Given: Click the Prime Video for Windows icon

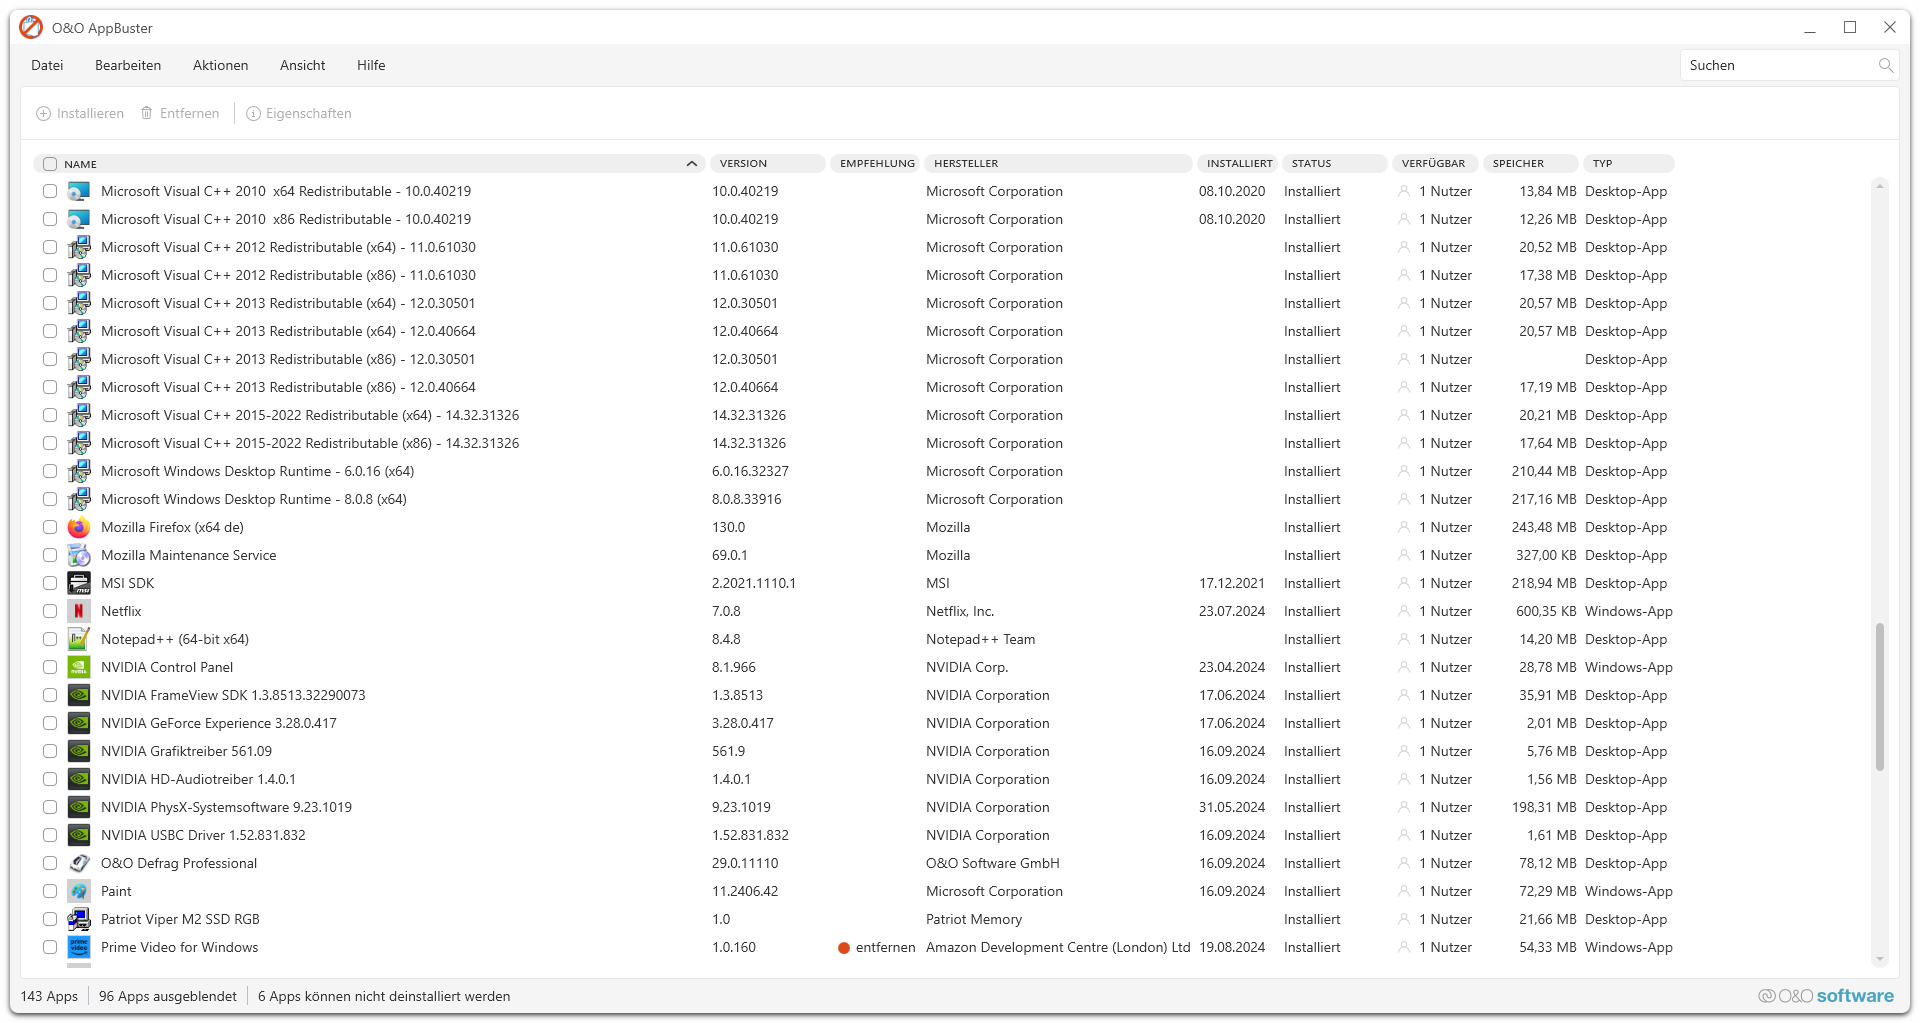Looking at the screenshot, I should click(x=79, y=947).
